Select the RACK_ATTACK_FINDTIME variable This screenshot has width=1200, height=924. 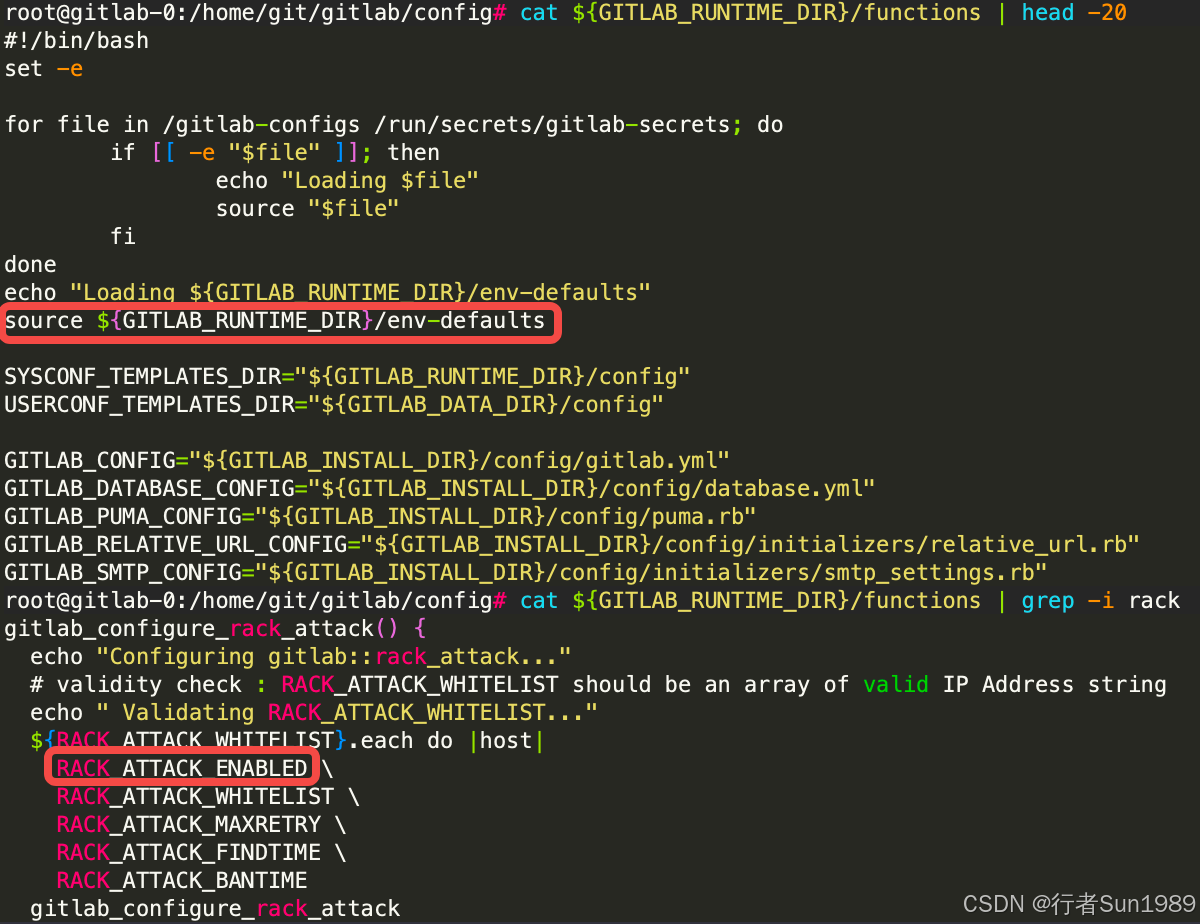pyautogui.click(x=189, y=853)
